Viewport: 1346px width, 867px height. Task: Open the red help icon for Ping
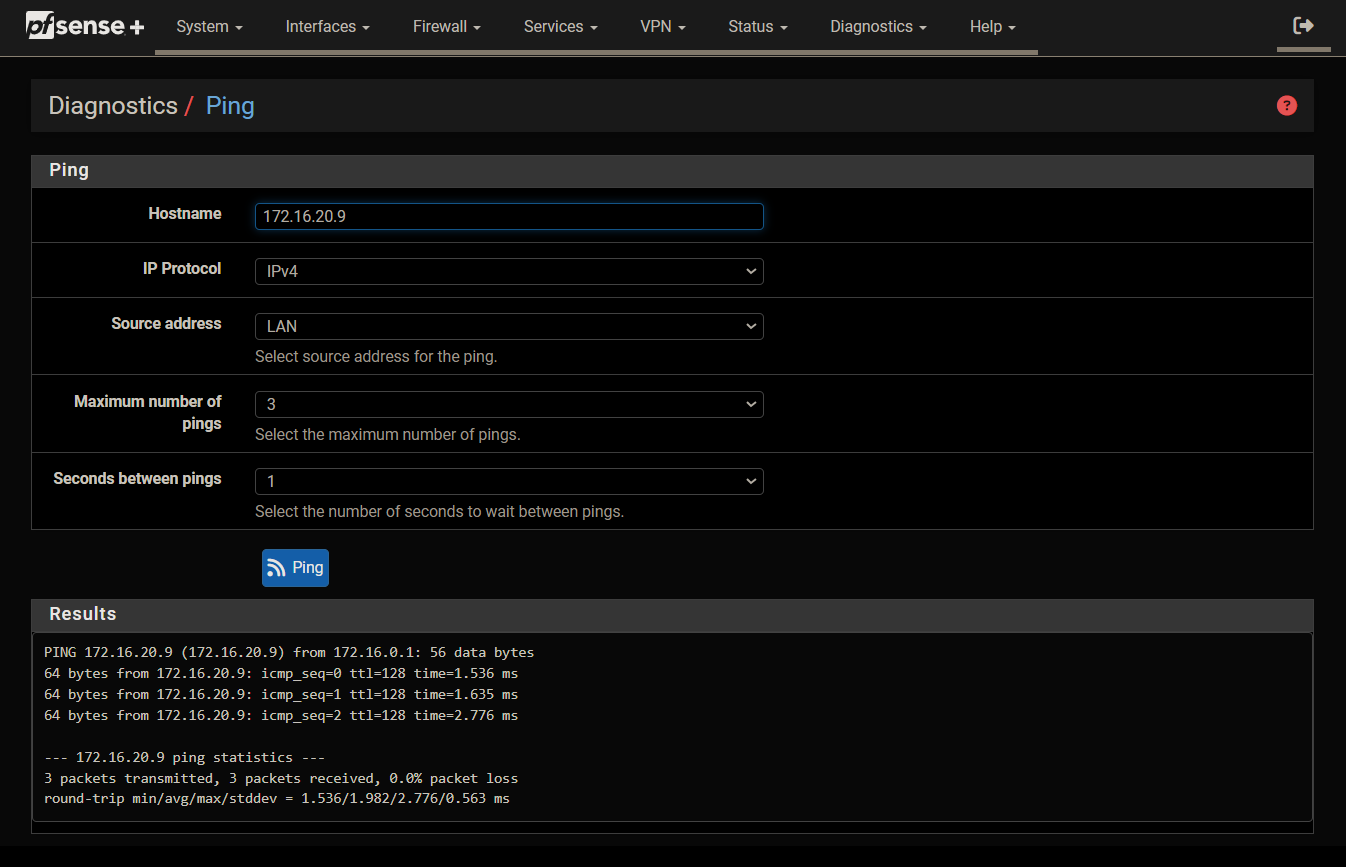pyautogui.click(x=1287, y=105)
